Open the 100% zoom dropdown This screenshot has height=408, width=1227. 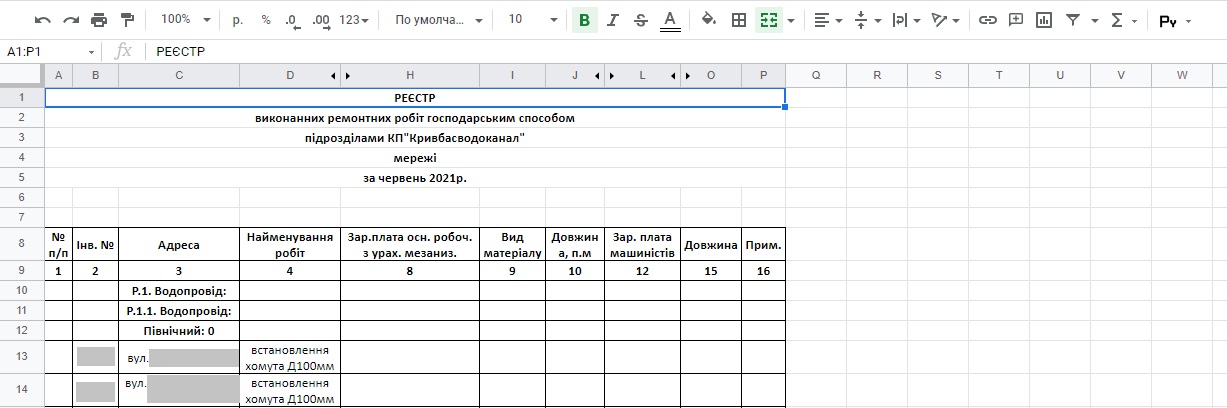(x=185, y=20)
